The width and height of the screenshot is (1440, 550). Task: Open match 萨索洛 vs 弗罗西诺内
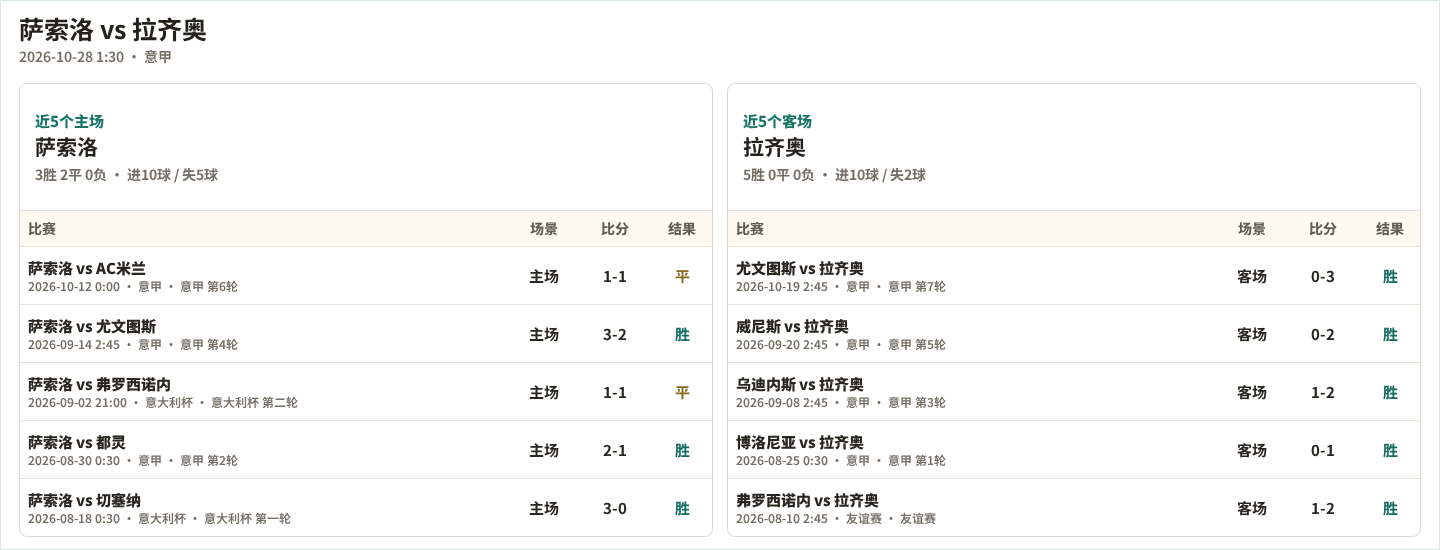[x=99, y=384]
